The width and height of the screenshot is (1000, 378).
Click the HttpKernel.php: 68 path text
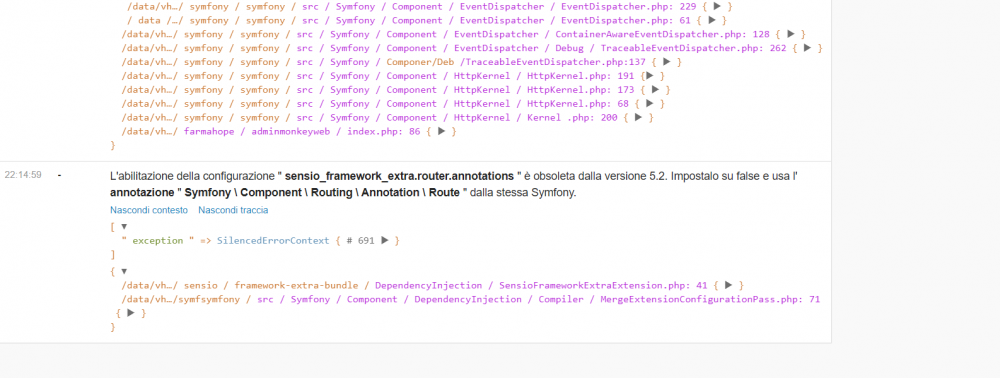pos(578,104)
